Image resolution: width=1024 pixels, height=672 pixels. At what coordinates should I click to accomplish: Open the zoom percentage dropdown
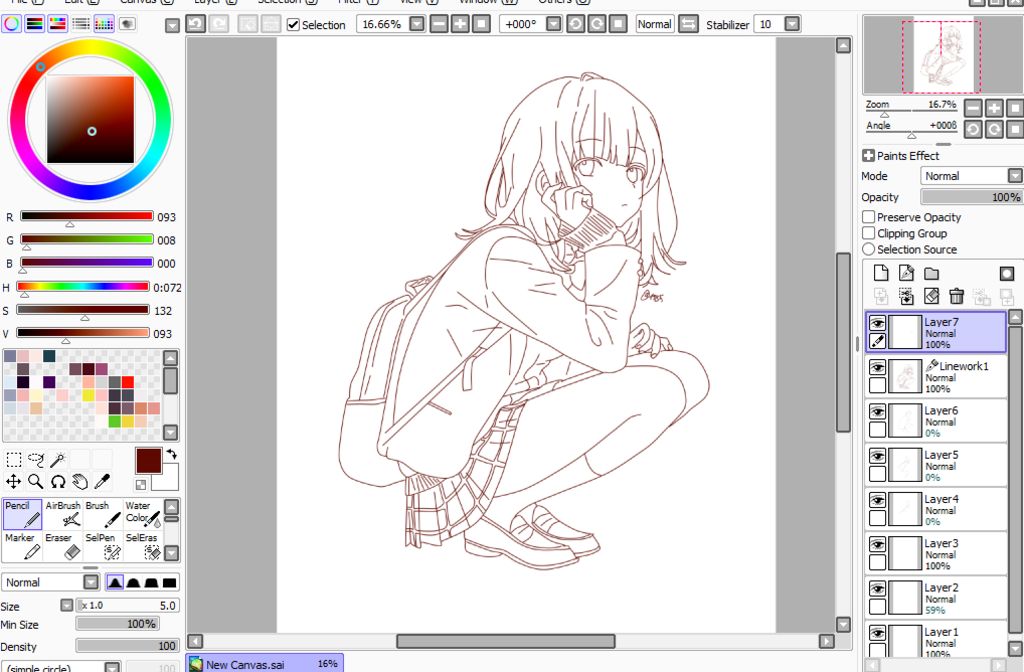click(417, 24)
